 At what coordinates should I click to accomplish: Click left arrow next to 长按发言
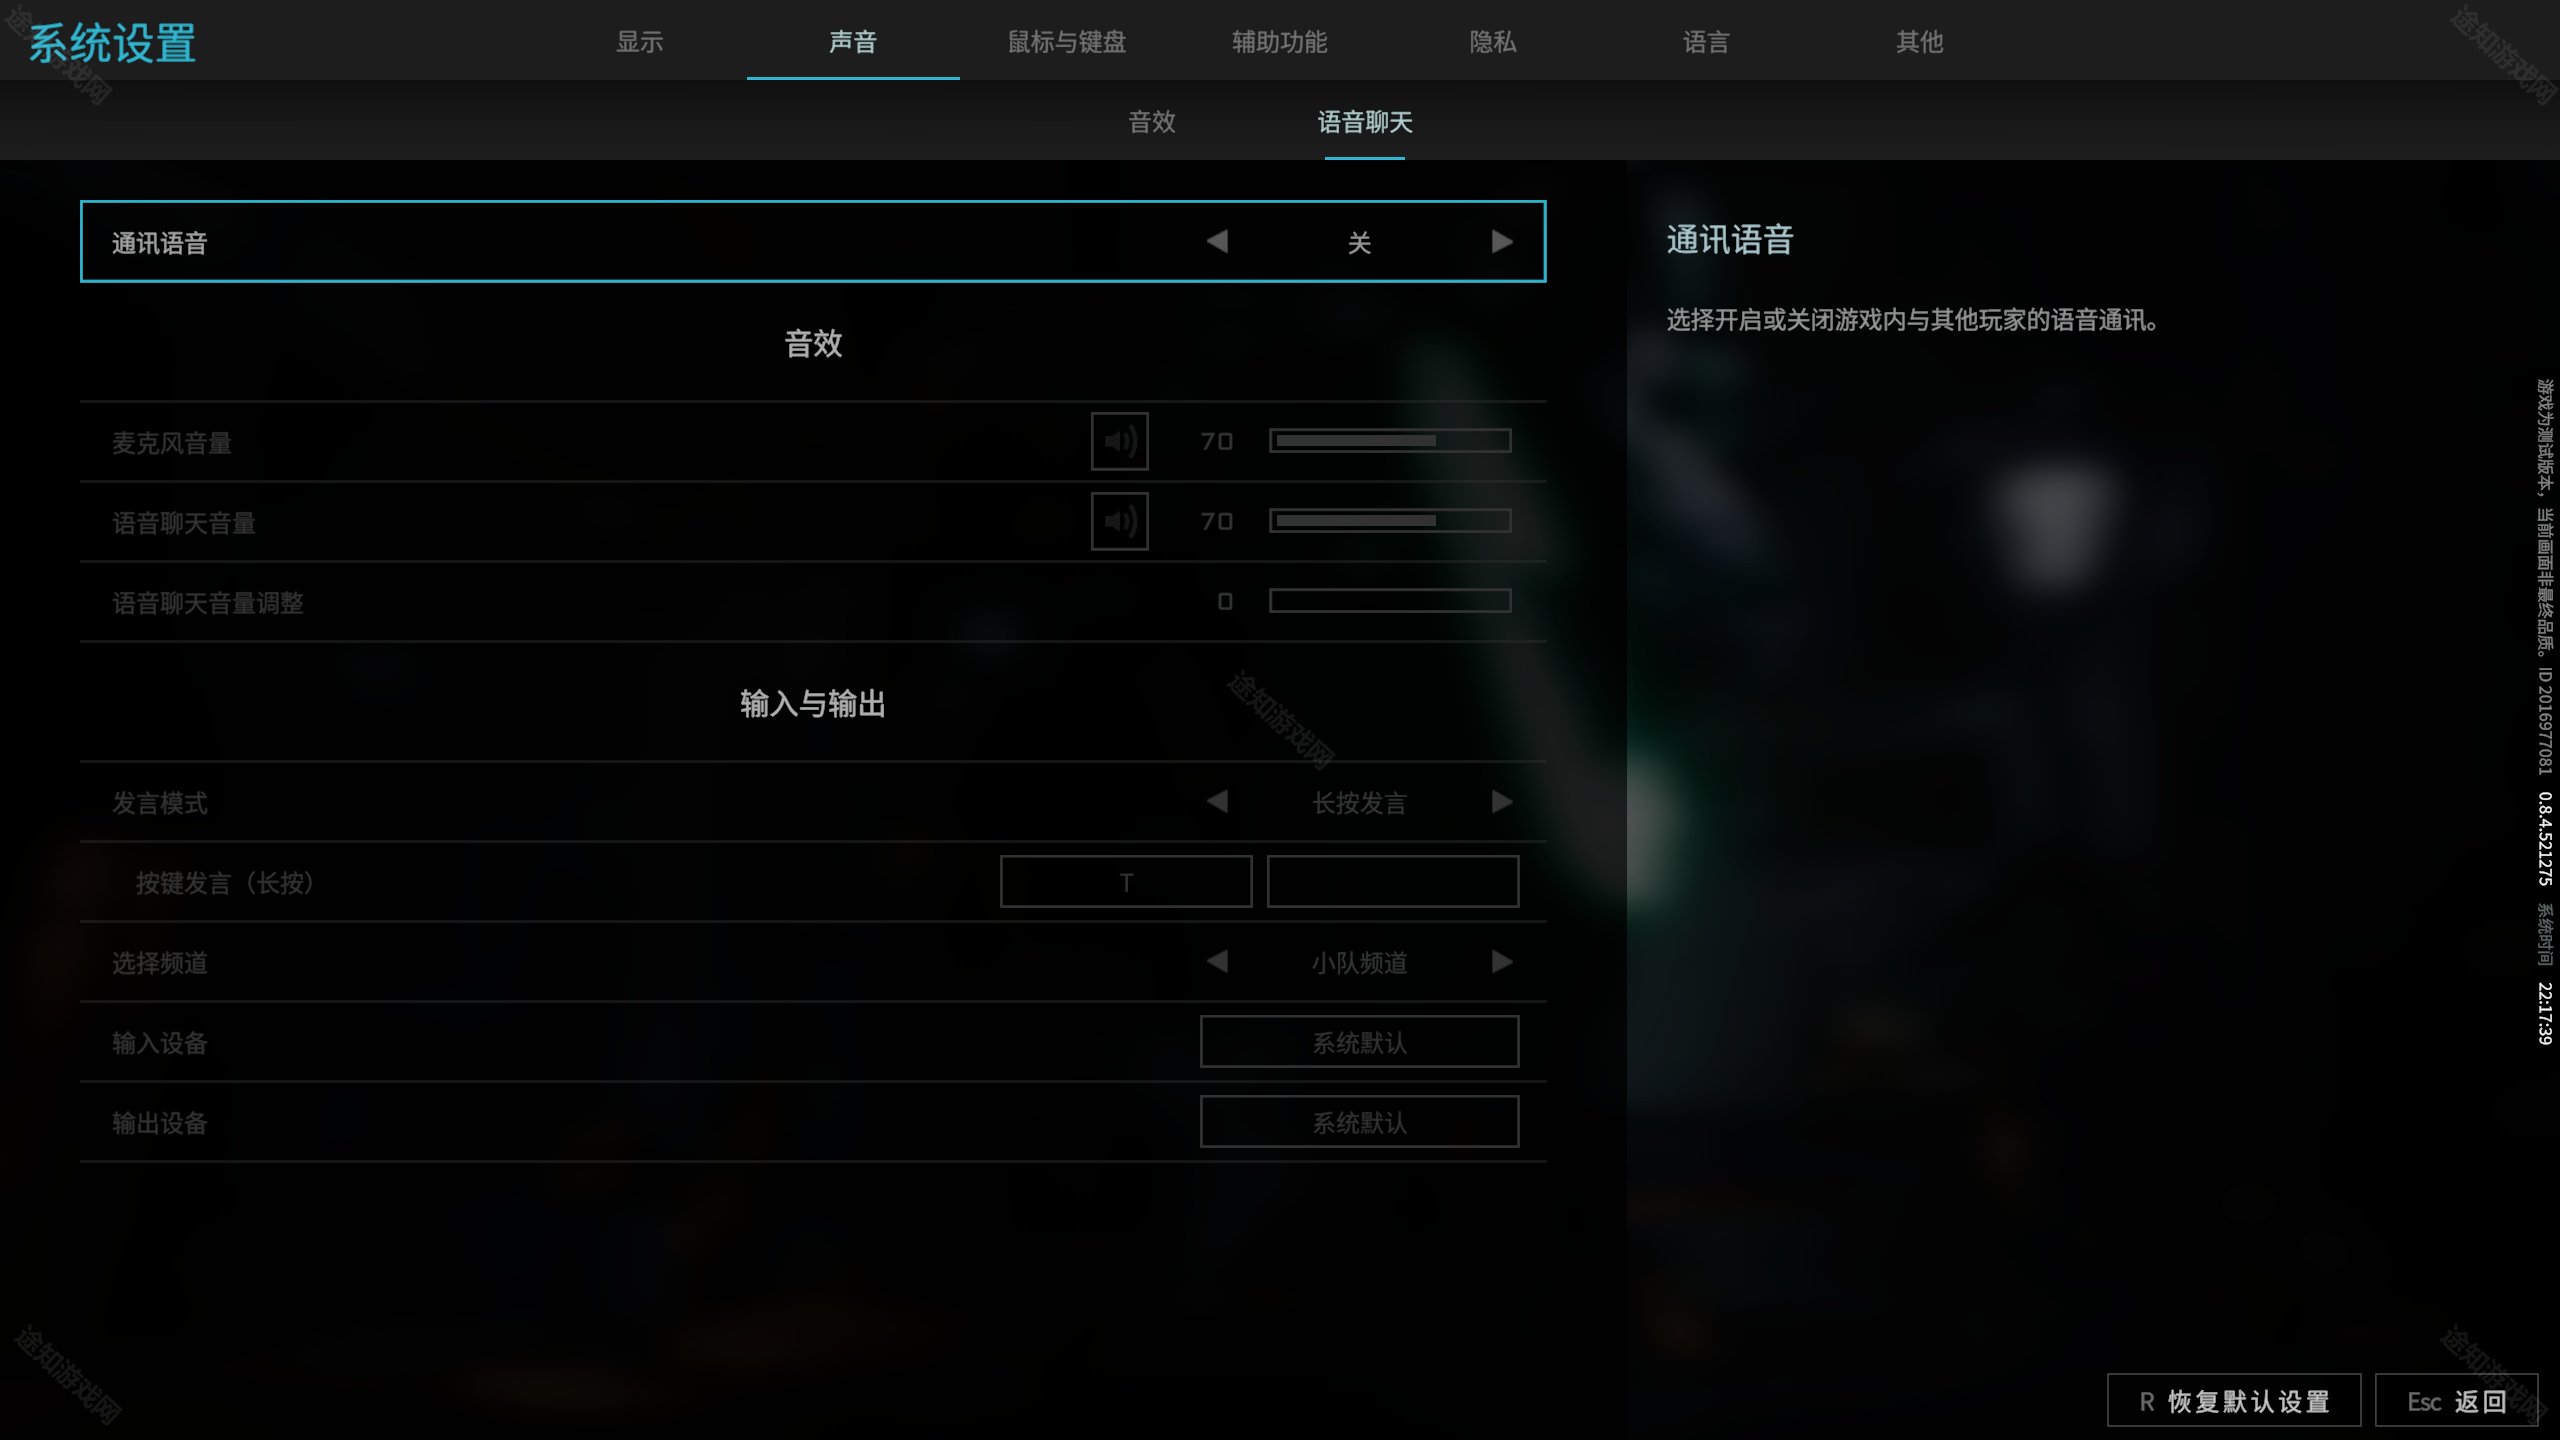(1217, 802)
